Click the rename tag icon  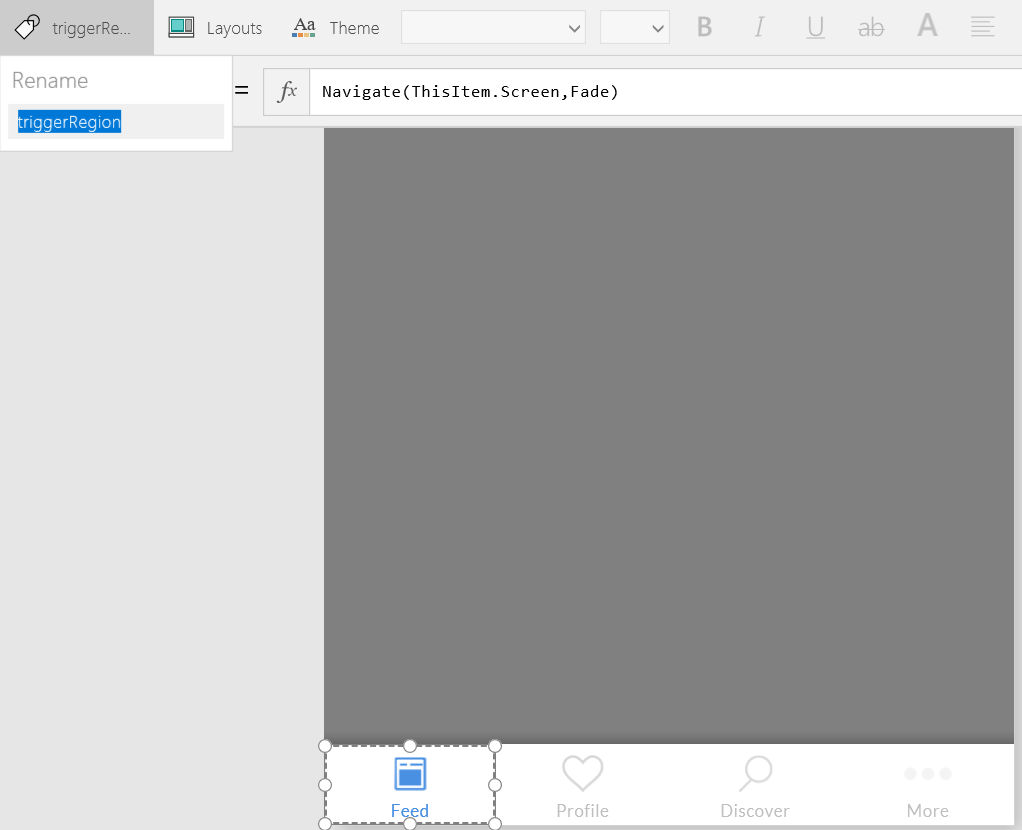click(28, 27)
